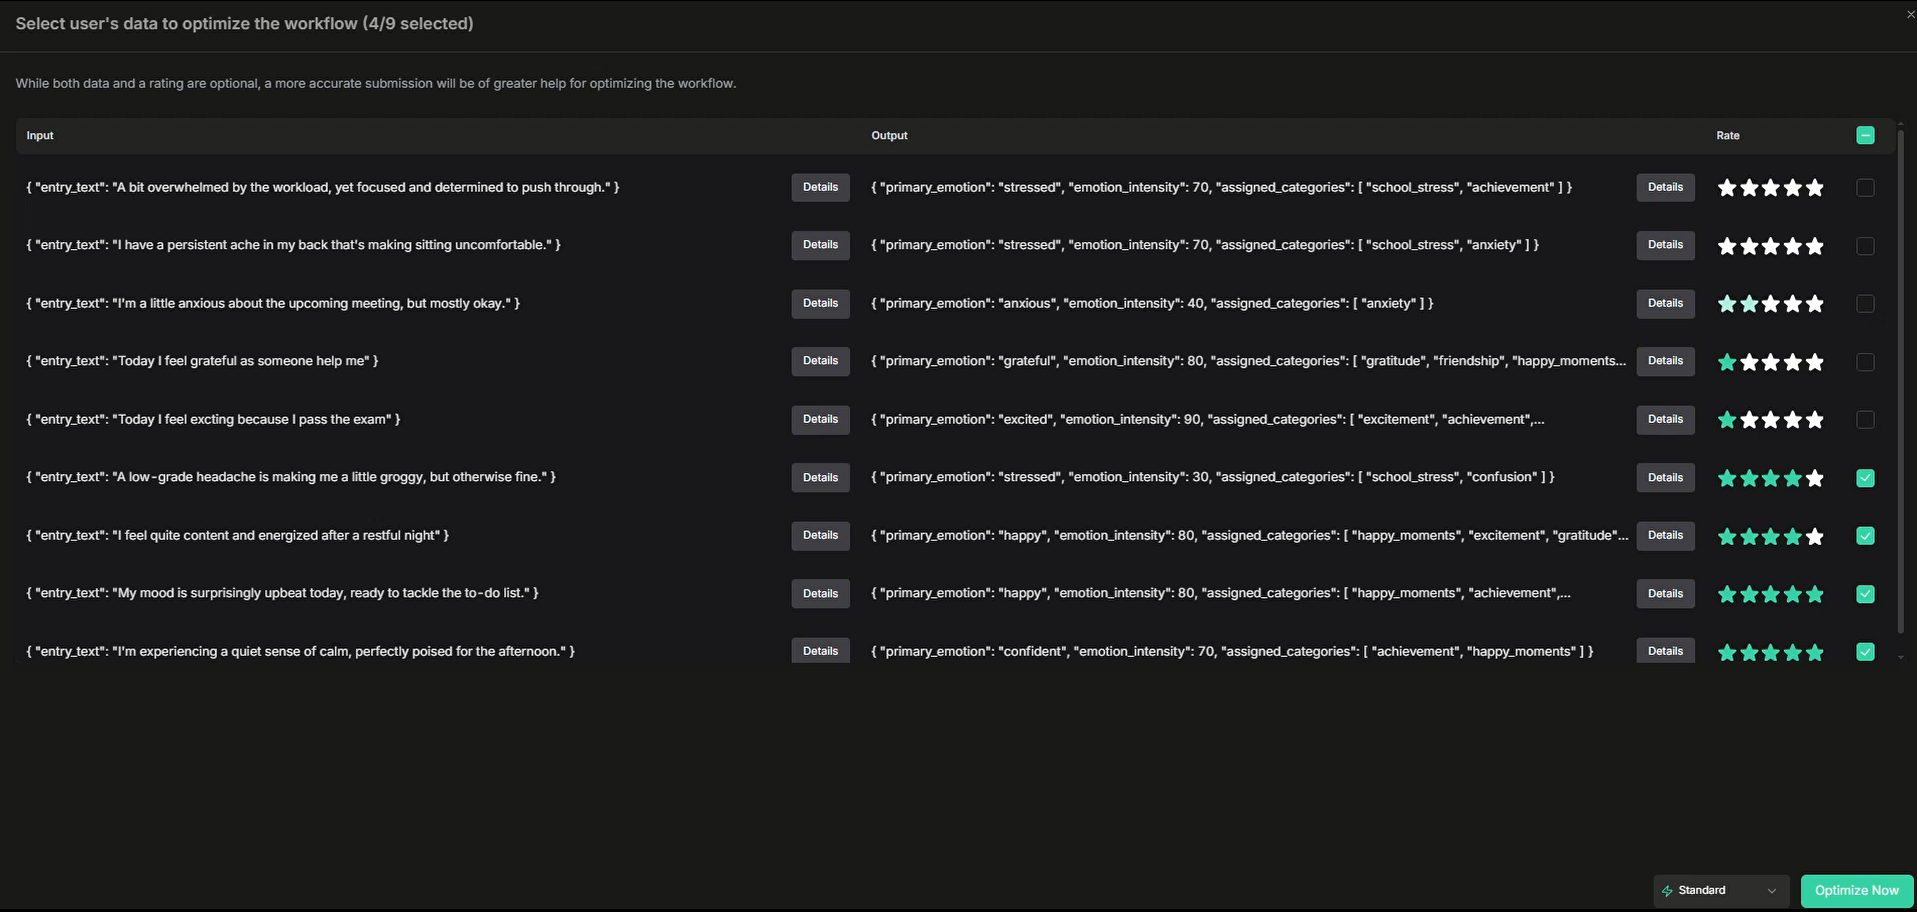Uncheck the low-grade headache row checkbox
Image resolution: width=1917 pixels, height=912 pixels.
1865,478
